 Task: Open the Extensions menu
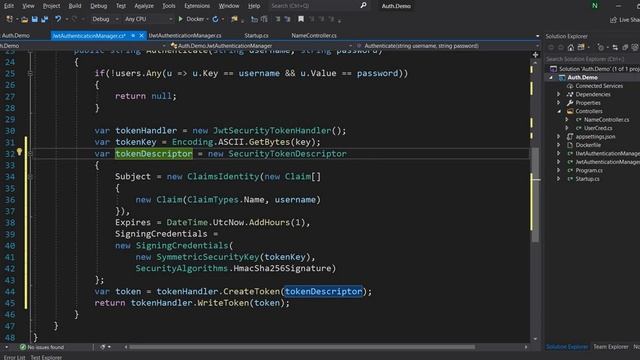197,6
